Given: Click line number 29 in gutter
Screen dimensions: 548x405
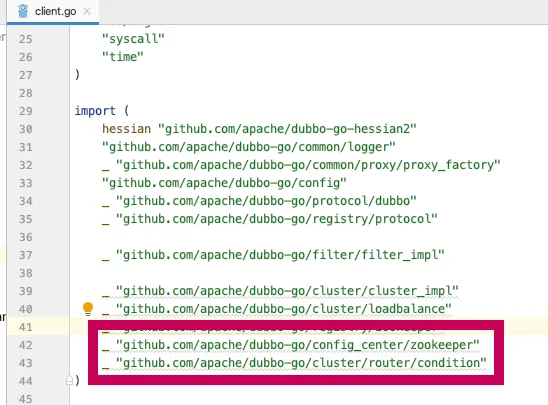Looking at the screenshot, I should [26, 111].
